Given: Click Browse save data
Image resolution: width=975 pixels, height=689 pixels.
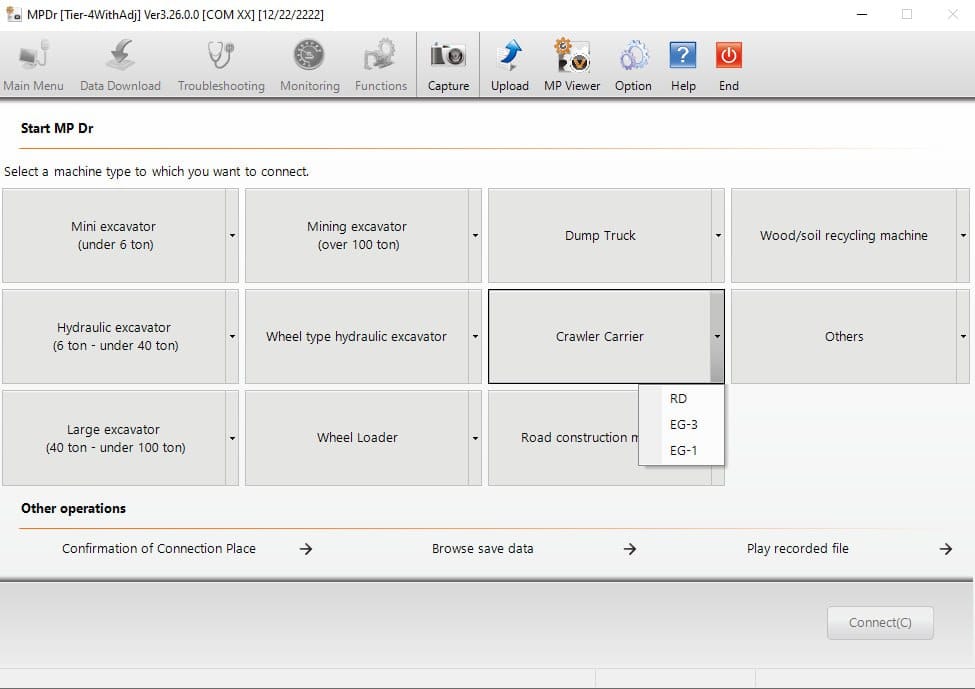Looking at the screenshot, I should [483, 548].
